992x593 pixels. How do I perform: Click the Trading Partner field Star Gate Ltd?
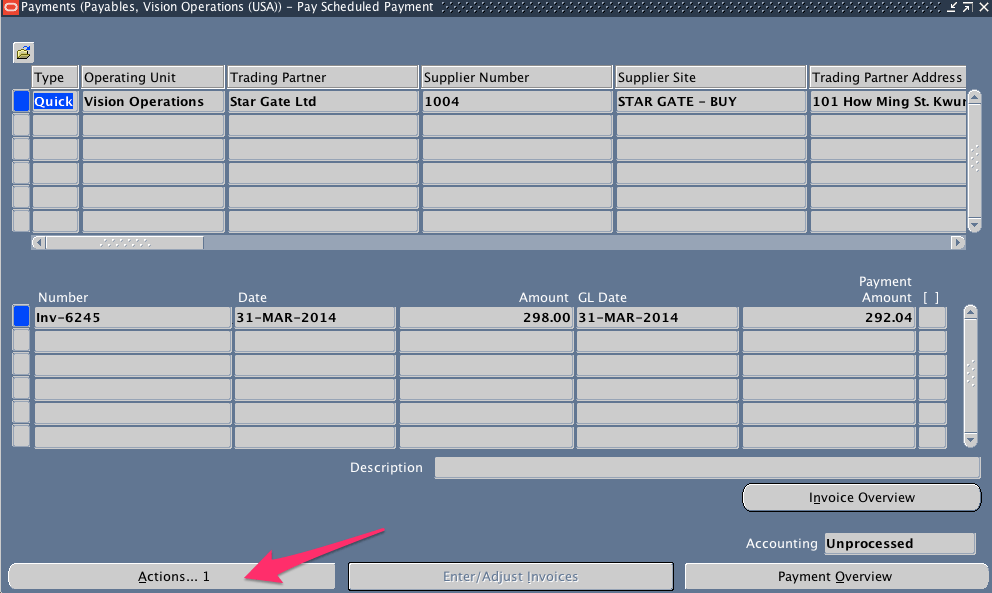322,101
